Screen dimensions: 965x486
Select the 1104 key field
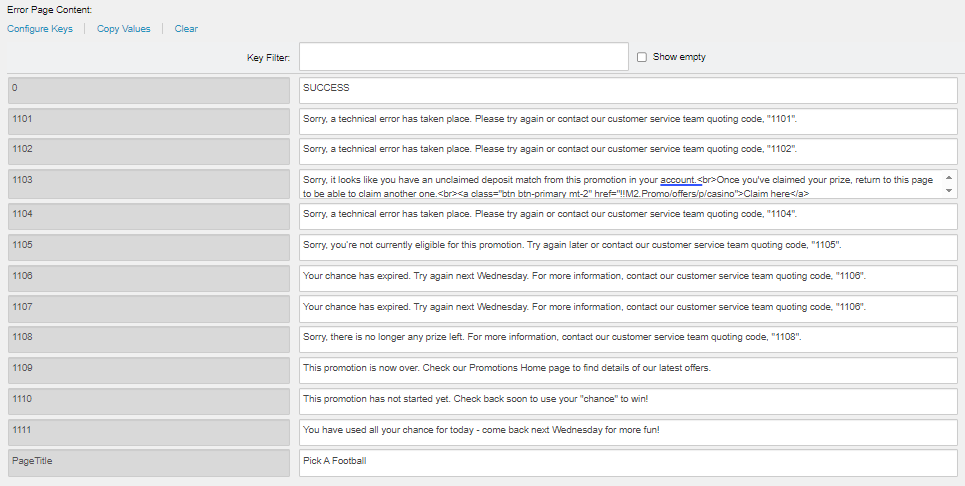149,217
